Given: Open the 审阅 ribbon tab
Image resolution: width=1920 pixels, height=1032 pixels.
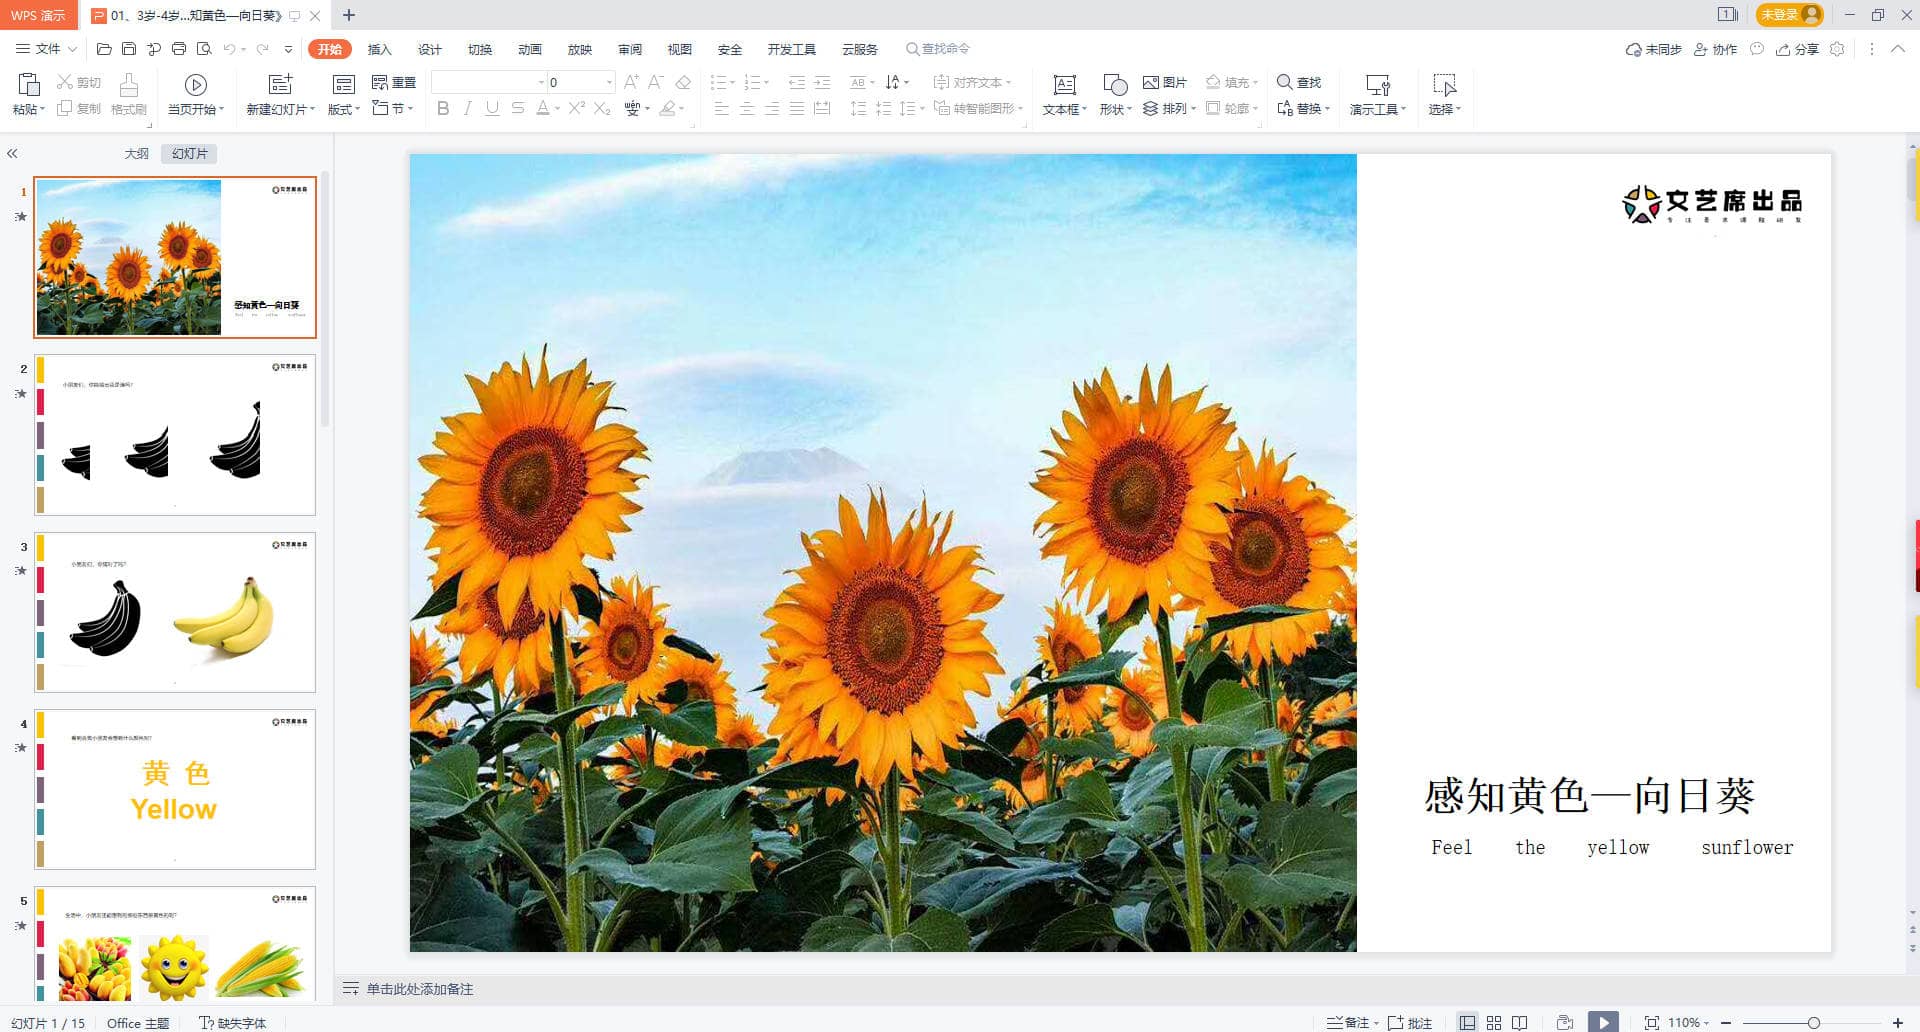Looking at the screenshot, I should 630,49.
